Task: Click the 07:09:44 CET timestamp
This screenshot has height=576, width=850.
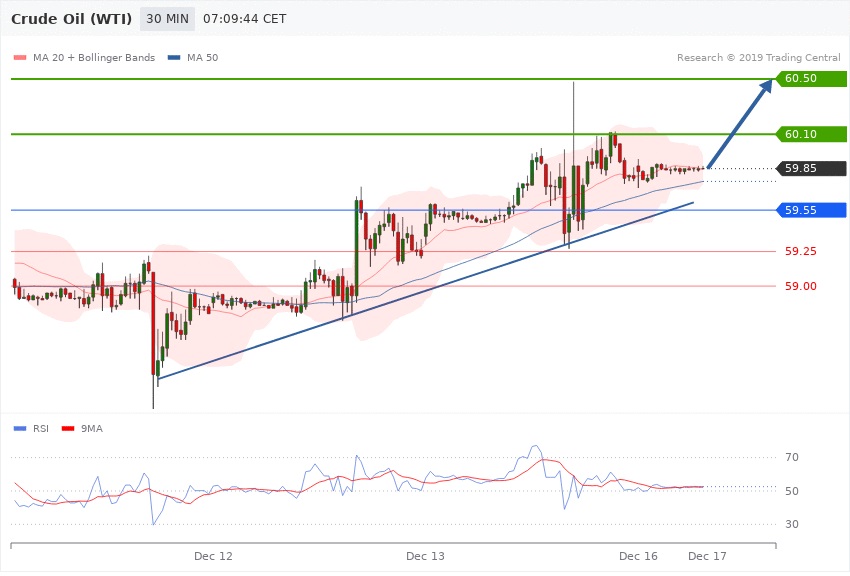Action: pos(245,19)
